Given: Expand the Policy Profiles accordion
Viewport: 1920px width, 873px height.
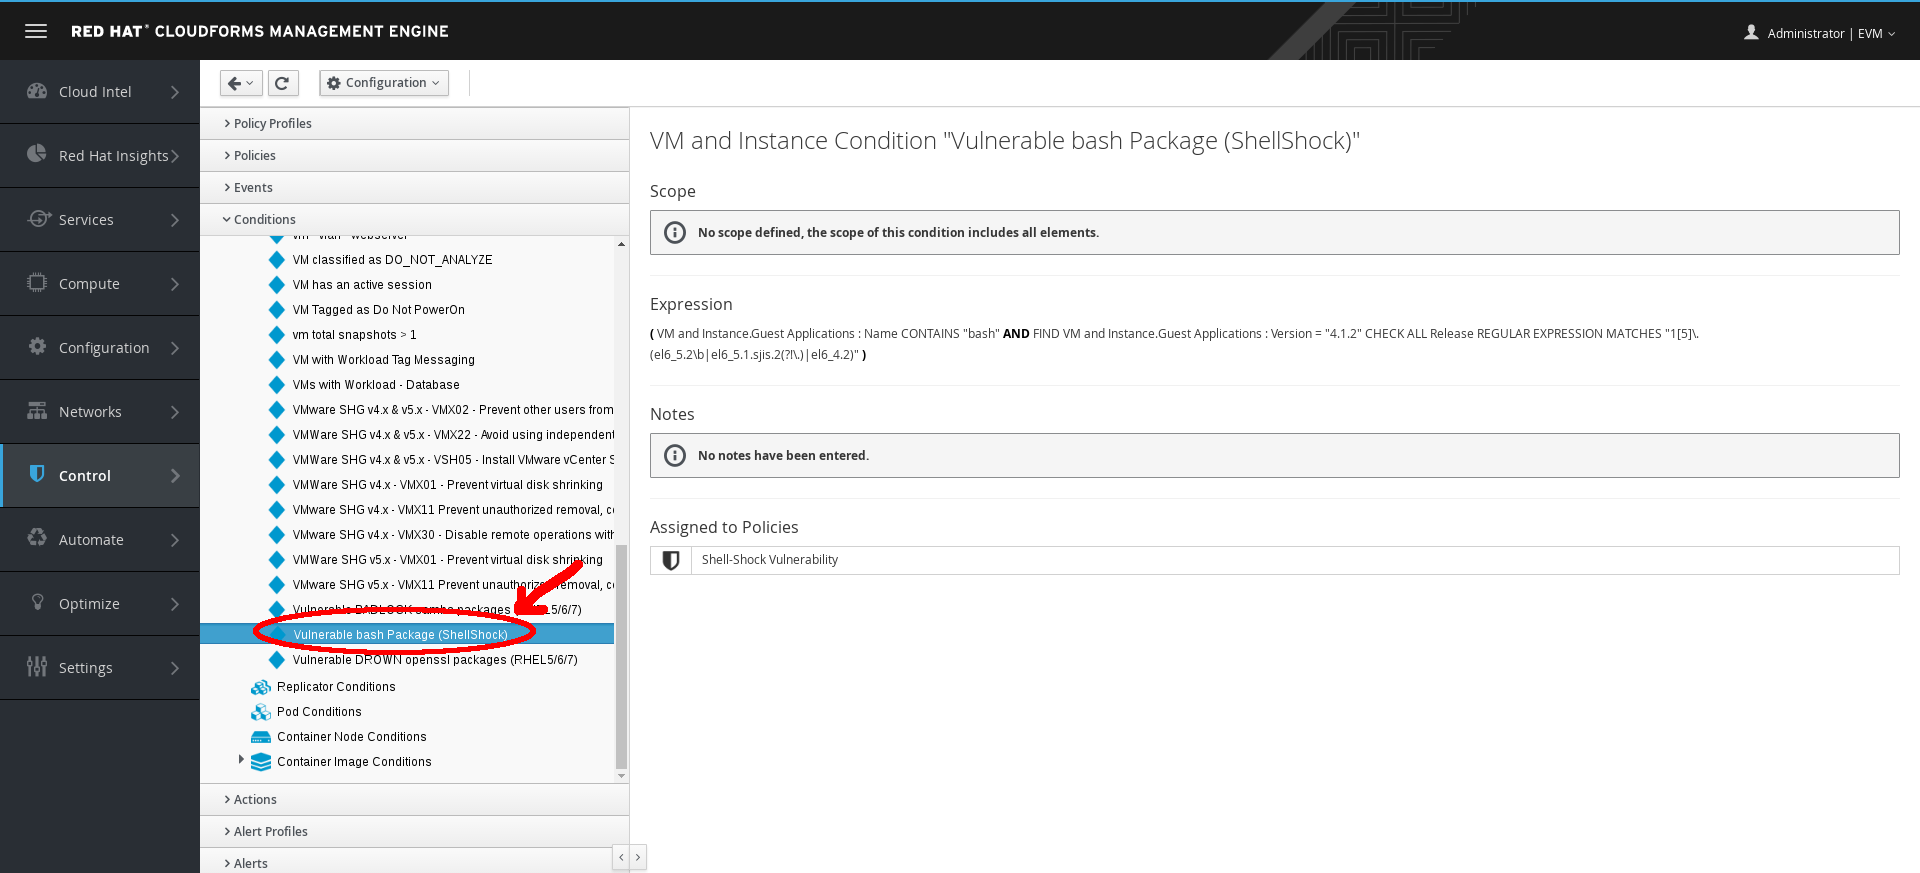Looking at the screenshot, I should pos(414,123).
